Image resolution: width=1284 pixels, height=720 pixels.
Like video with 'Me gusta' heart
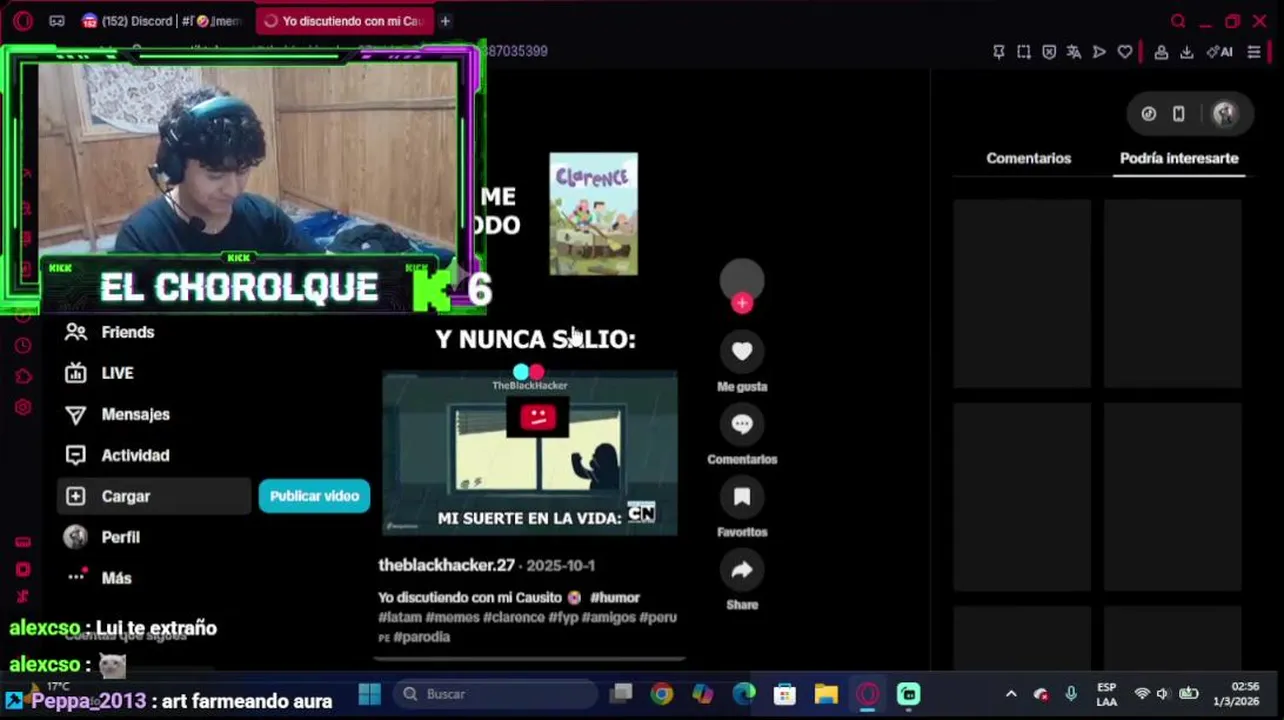pyautogui.click(x=742, y=351)
